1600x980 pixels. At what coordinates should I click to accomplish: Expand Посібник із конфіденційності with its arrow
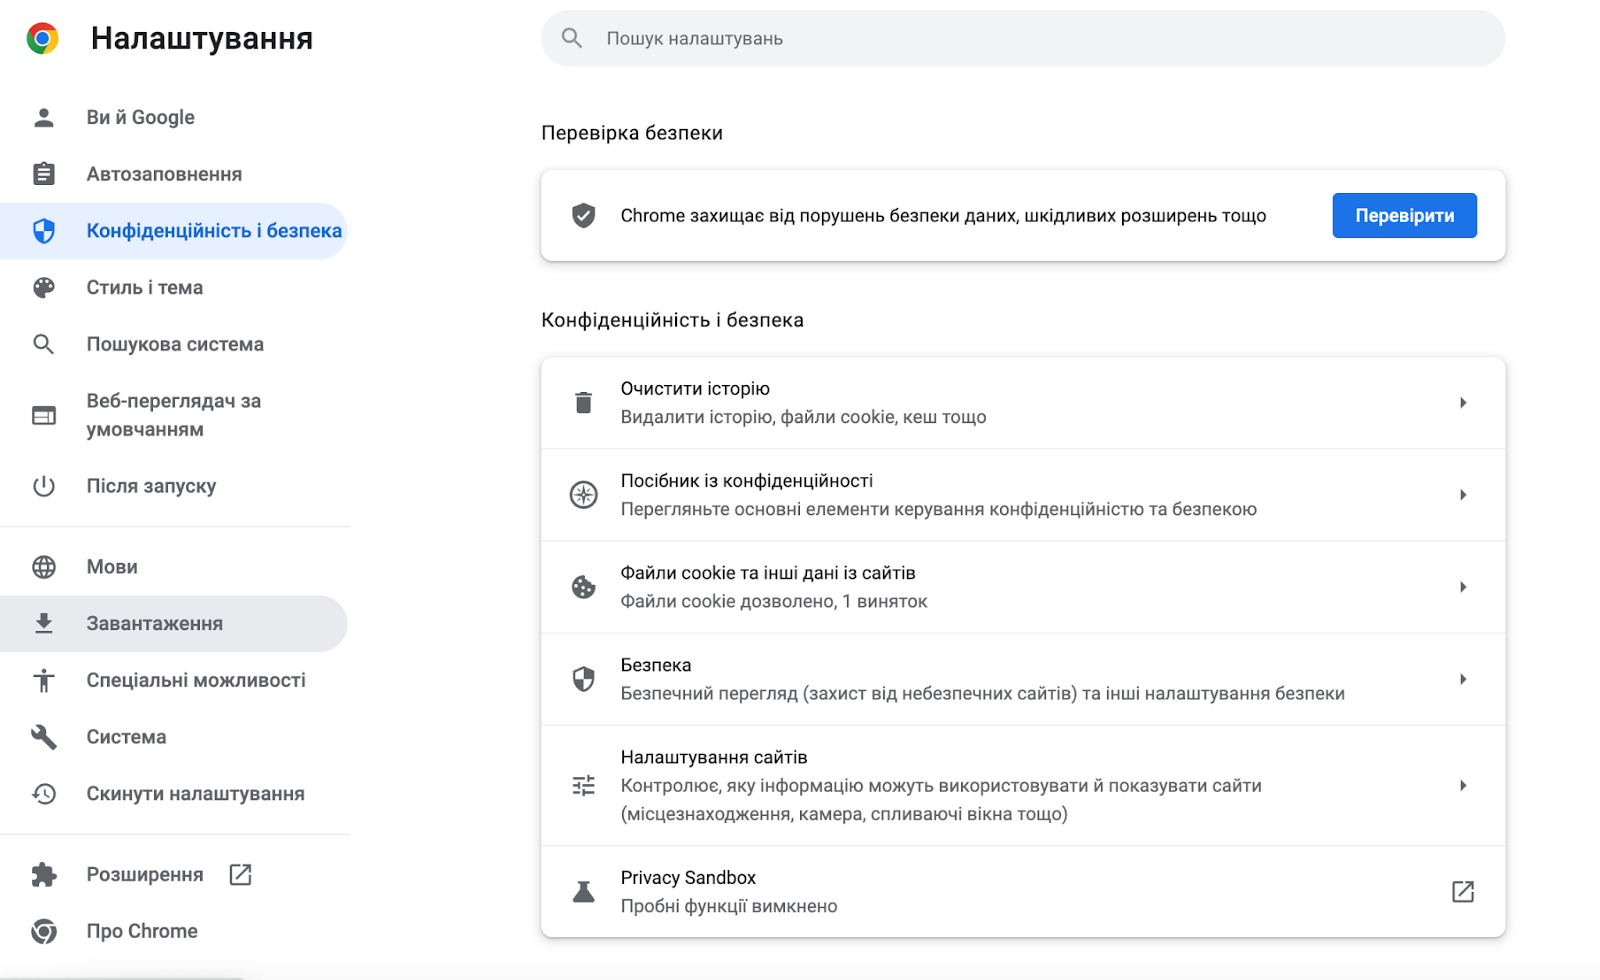(x=1463, y=495)
